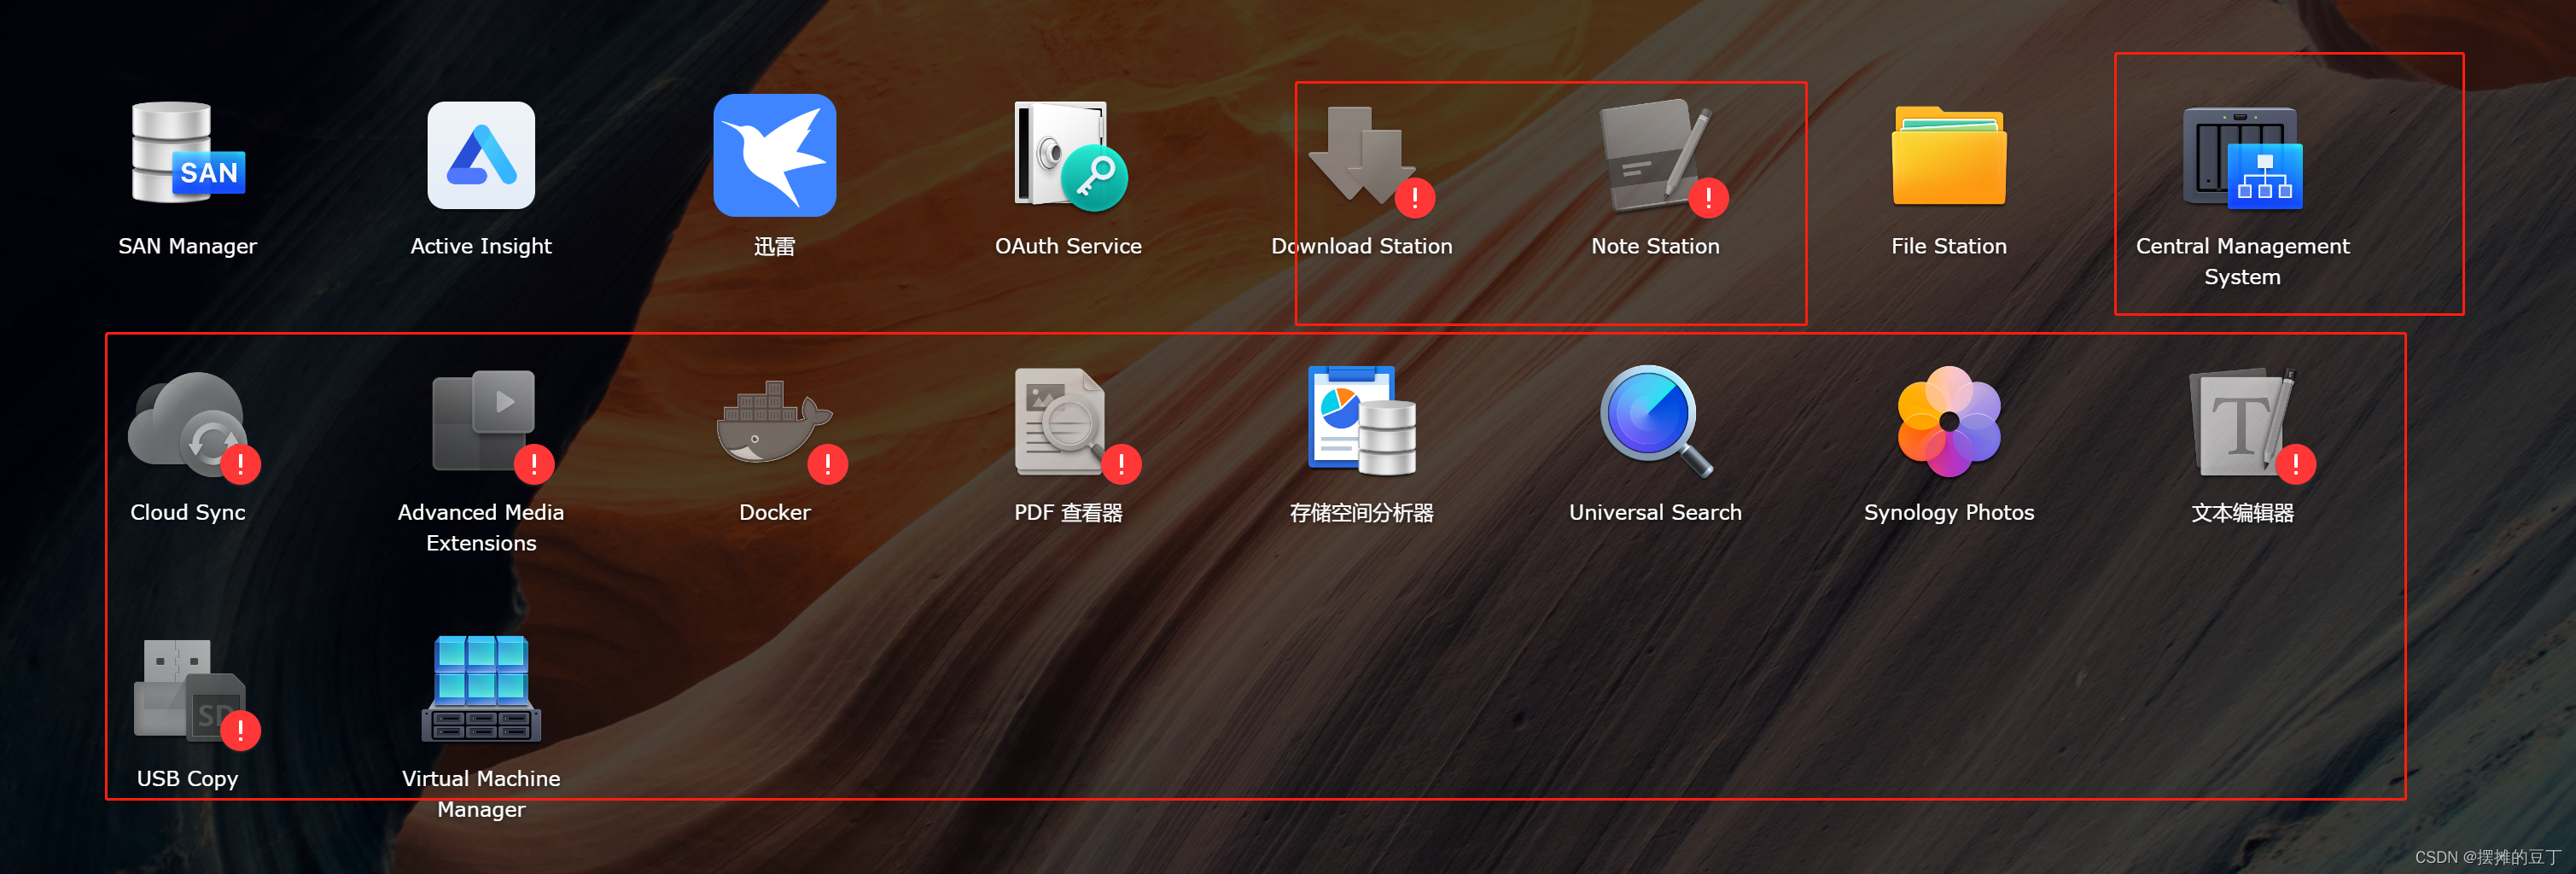Open File Station folder icon
The height and width of the screenshot is (874, 2576).
click(x=1949, y=156)
